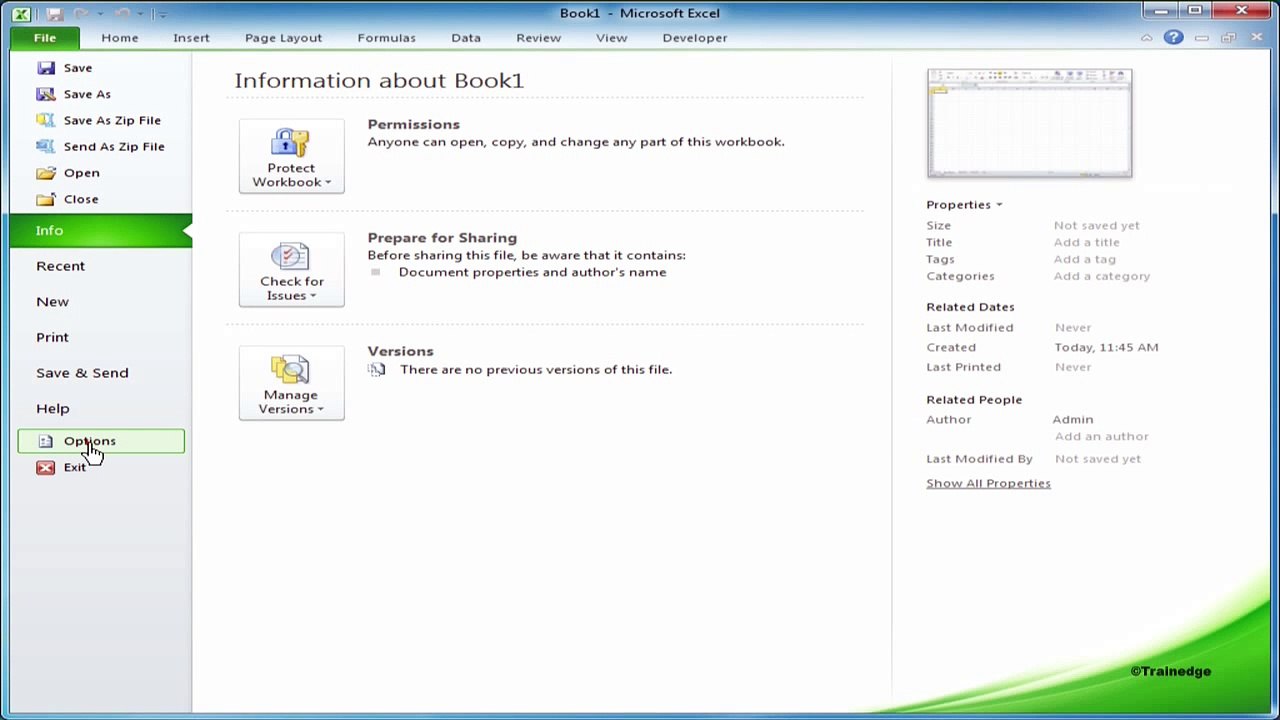1280x720 pixels.
Task: Click the Last Modified By value
Action: (1097, 459)
